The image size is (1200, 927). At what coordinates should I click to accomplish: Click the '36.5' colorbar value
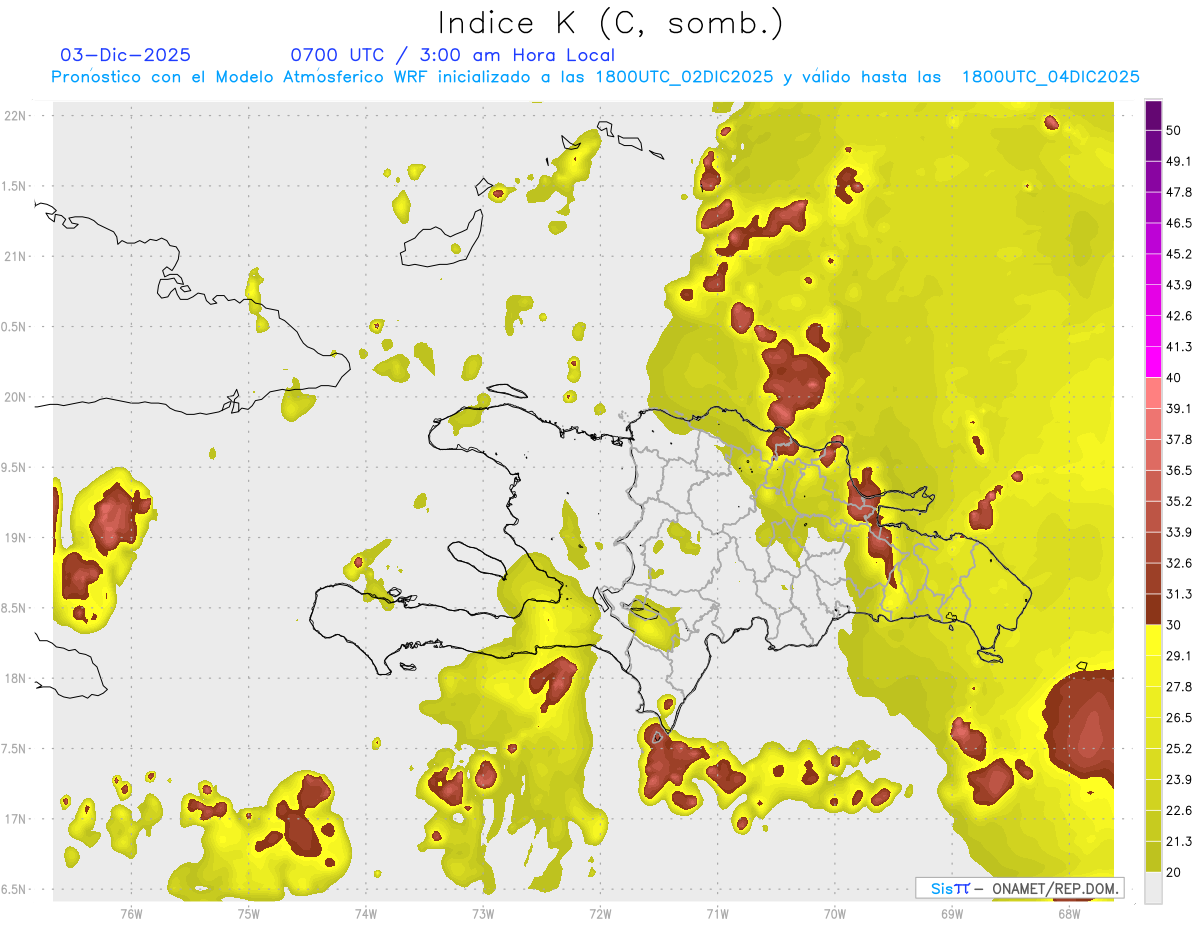[x=1180, y=470]
